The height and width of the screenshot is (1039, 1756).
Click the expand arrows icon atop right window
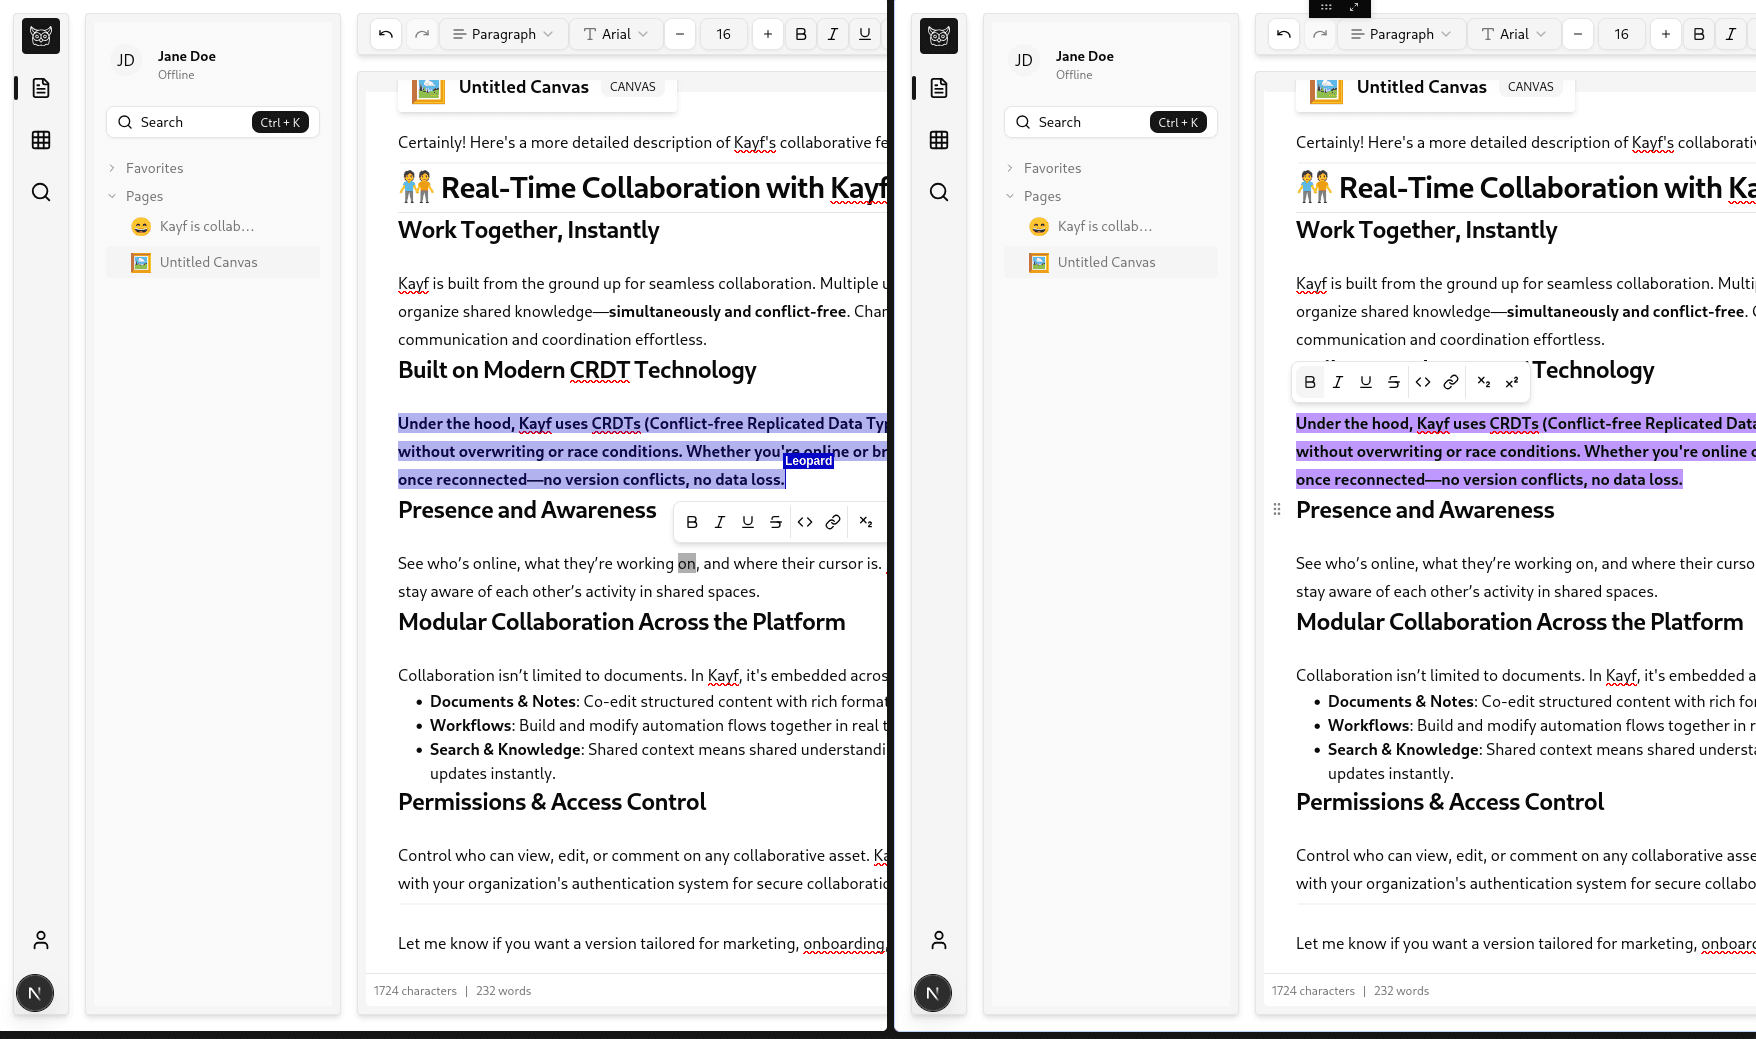click(x=1354, y=7)
